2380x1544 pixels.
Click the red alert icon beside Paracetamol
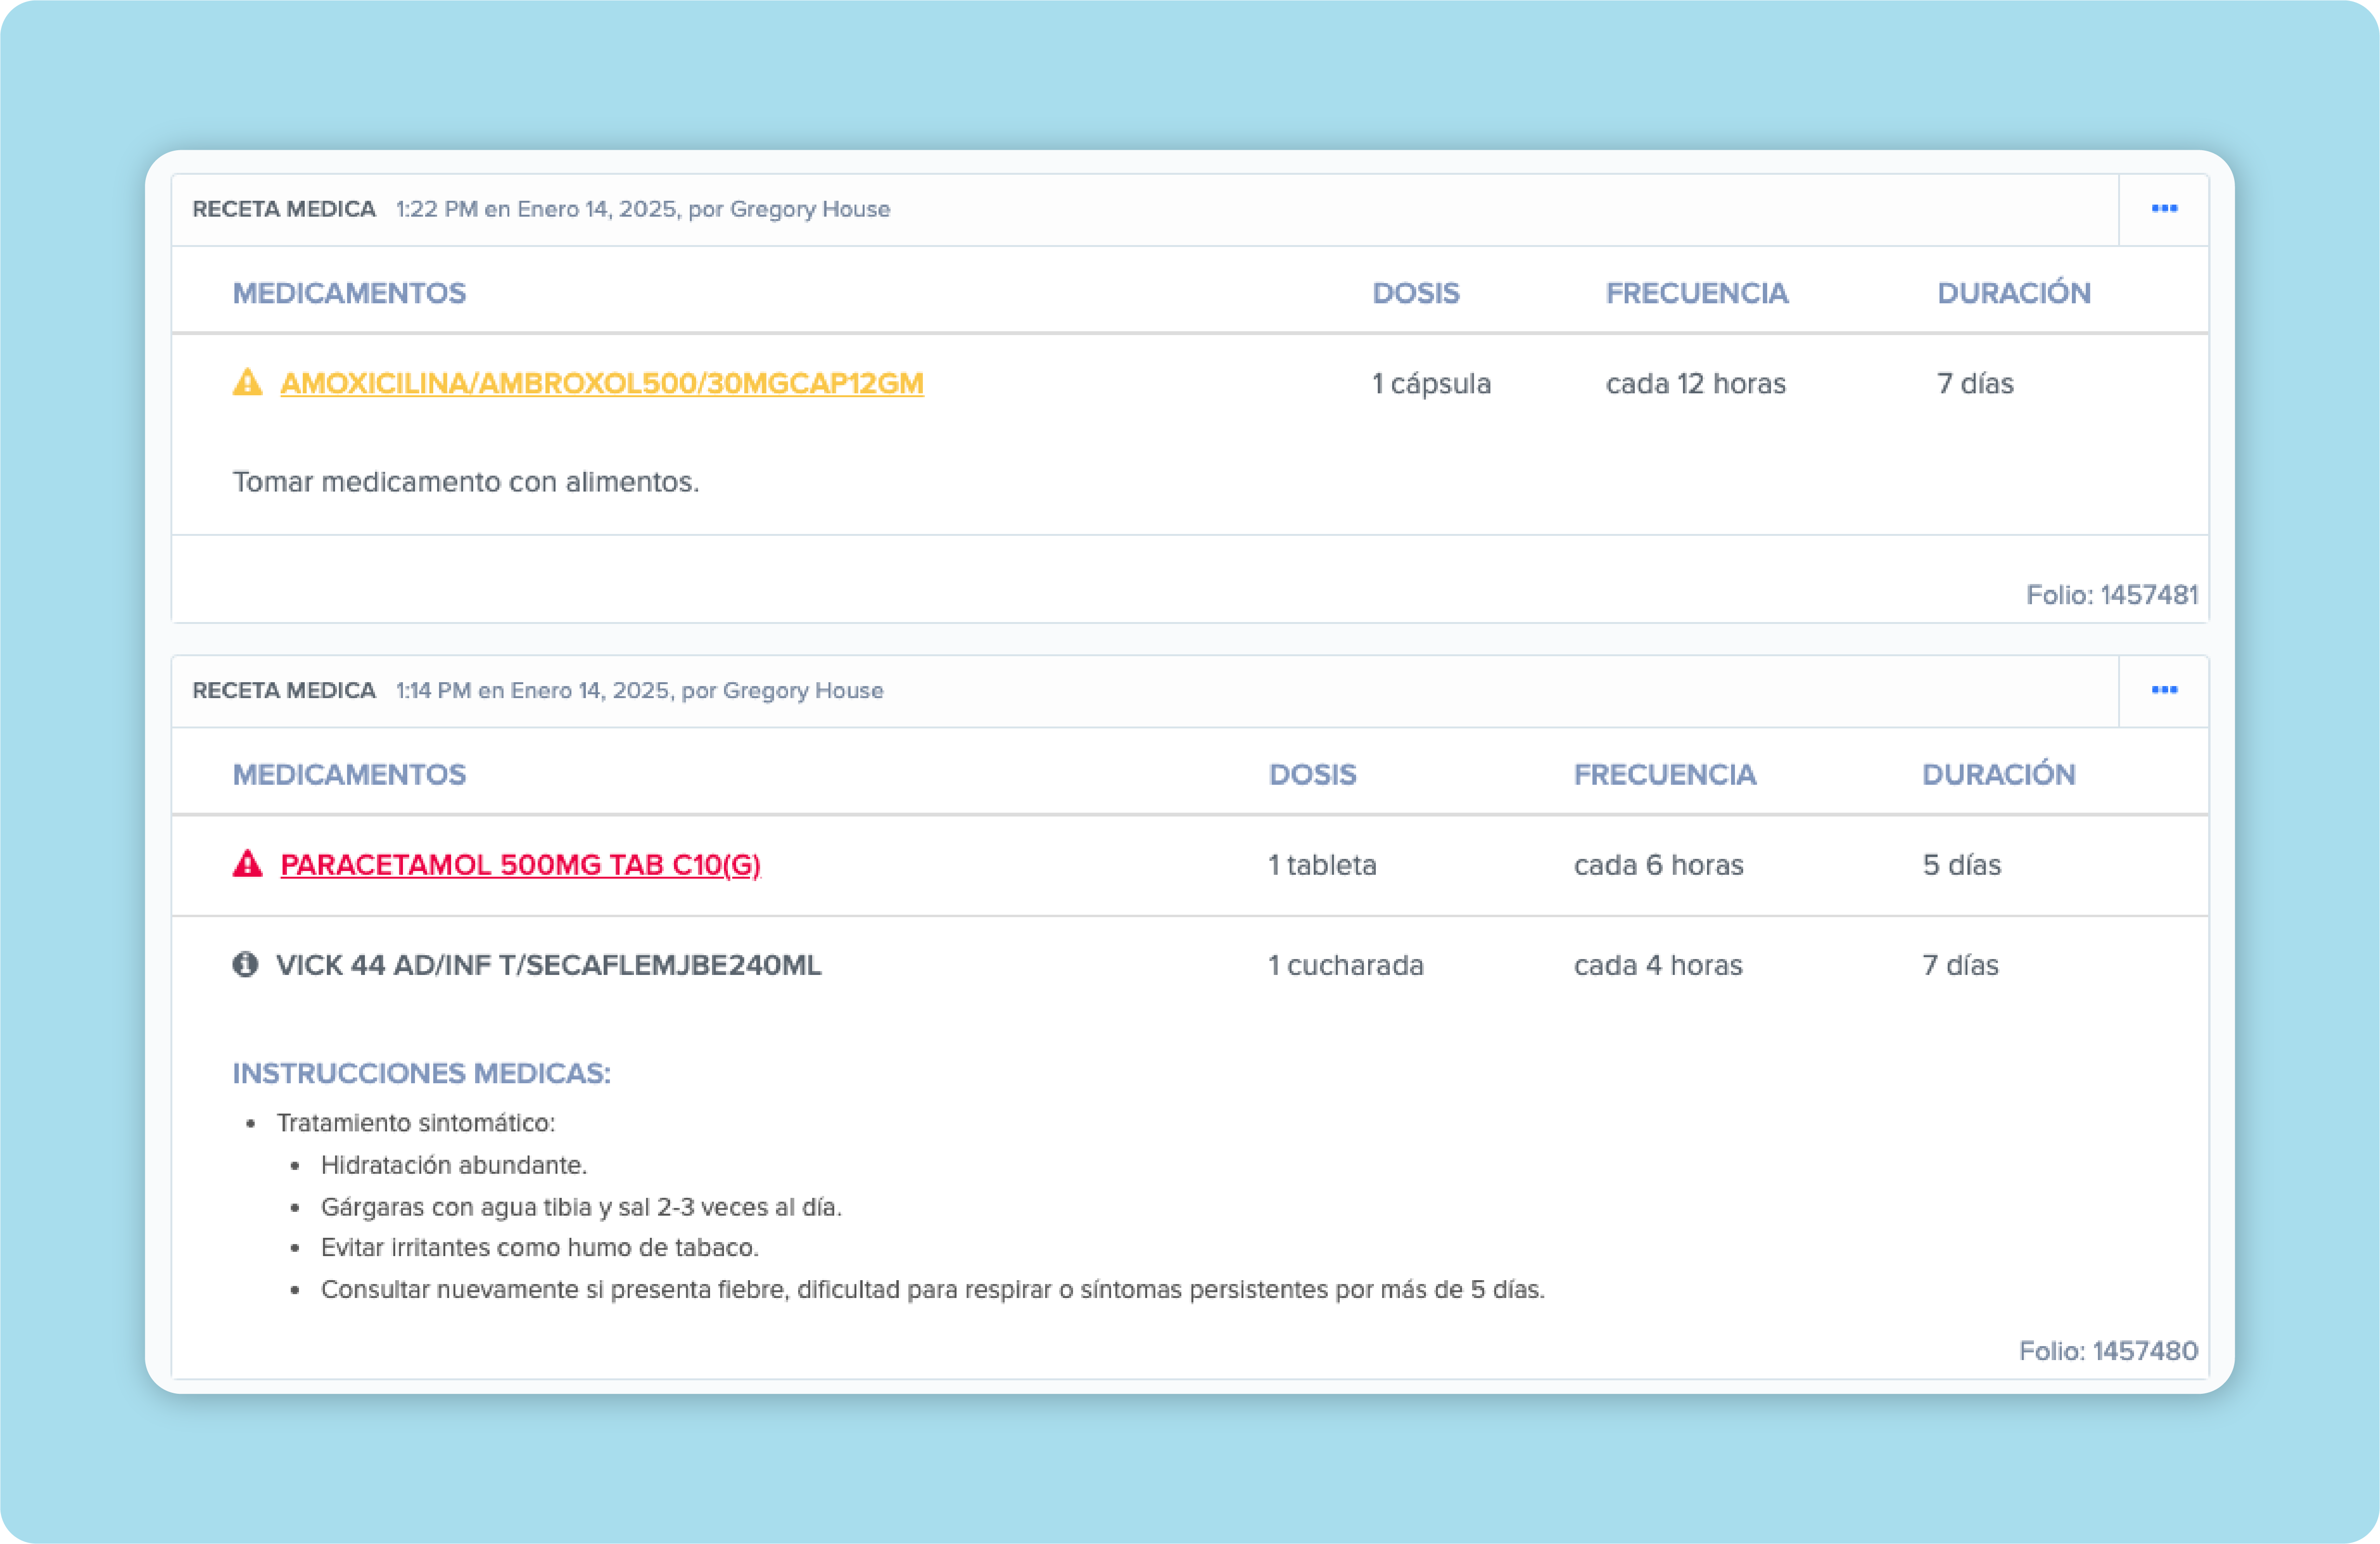tap(247, 864)
